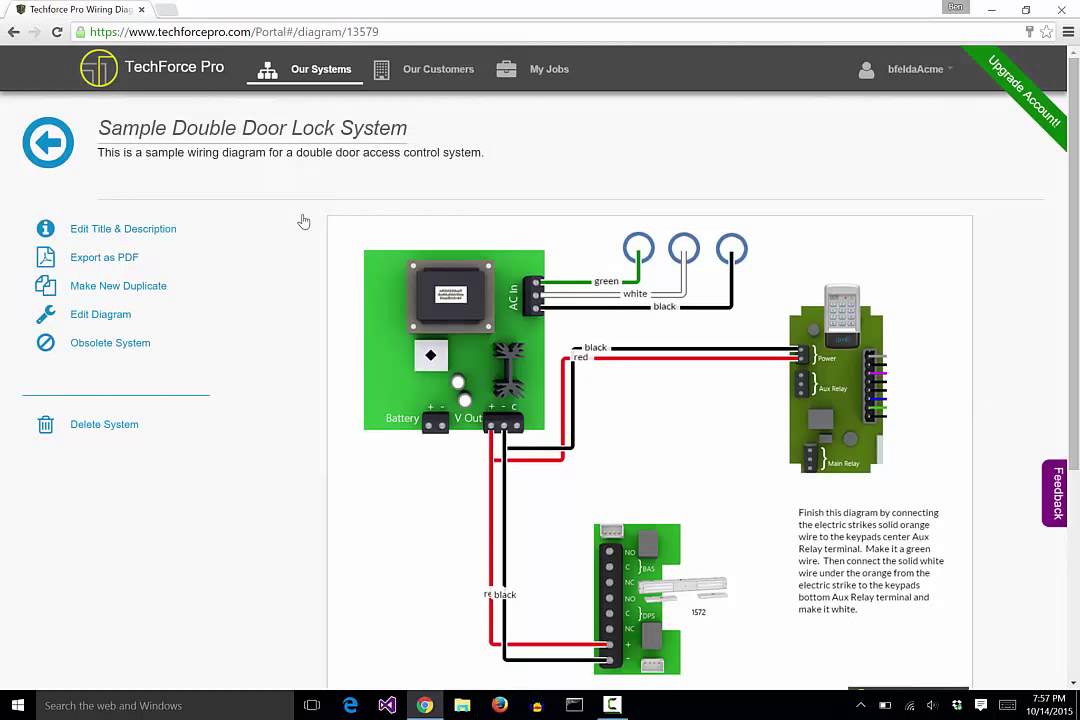Click the browser back arrow

coord(14,32)
